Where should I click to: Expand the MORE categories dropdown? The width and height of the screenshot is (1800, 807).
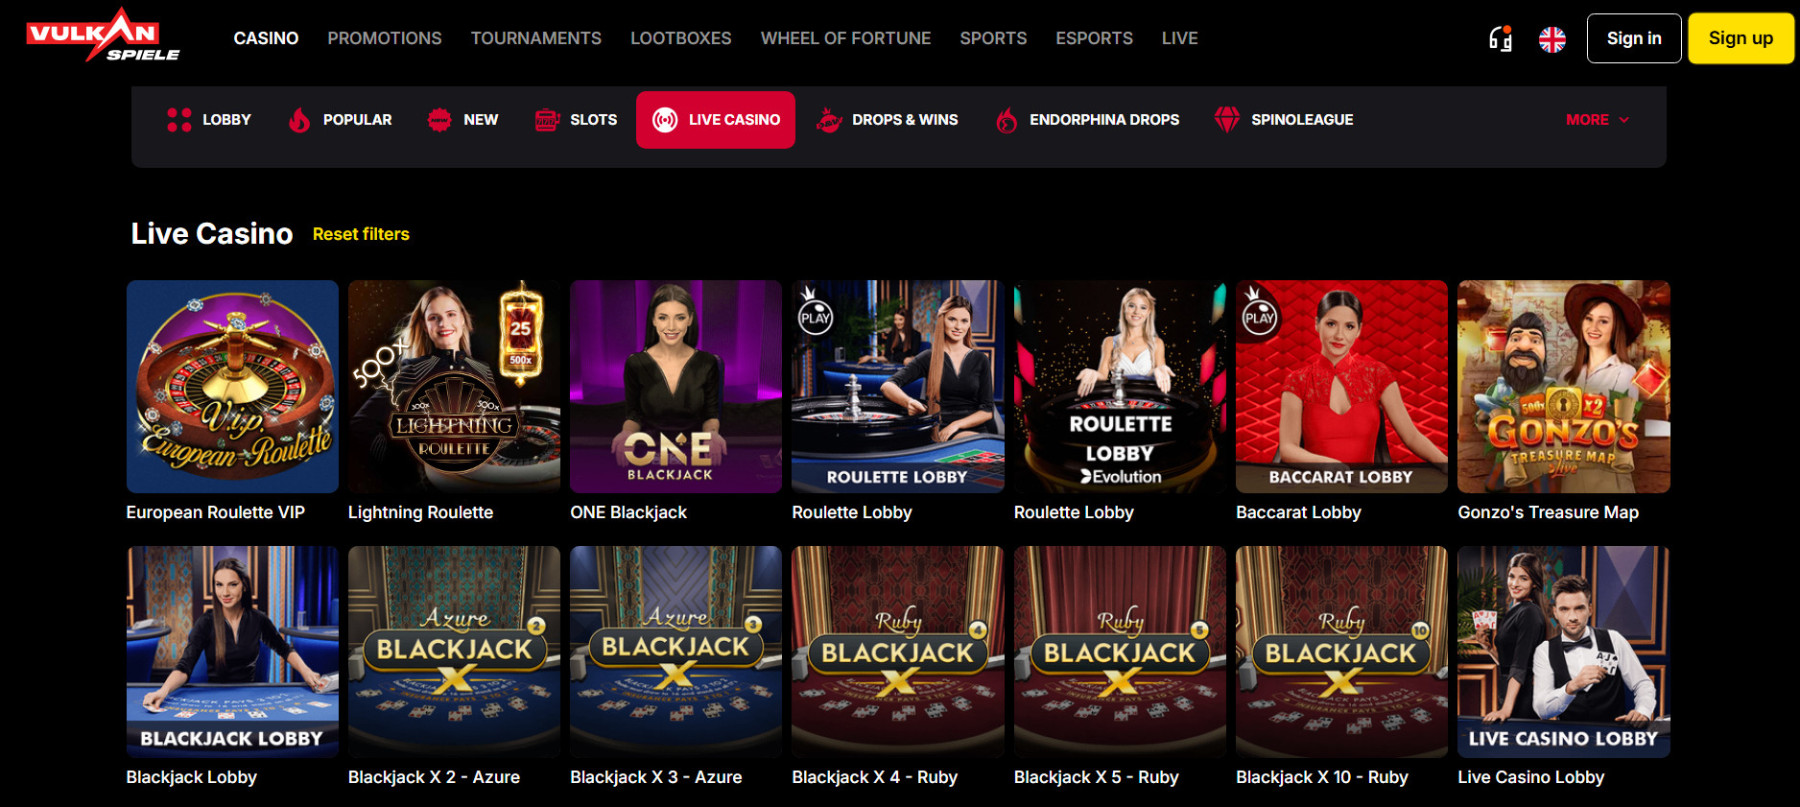pyautogui.click(x=1597, y=120)
